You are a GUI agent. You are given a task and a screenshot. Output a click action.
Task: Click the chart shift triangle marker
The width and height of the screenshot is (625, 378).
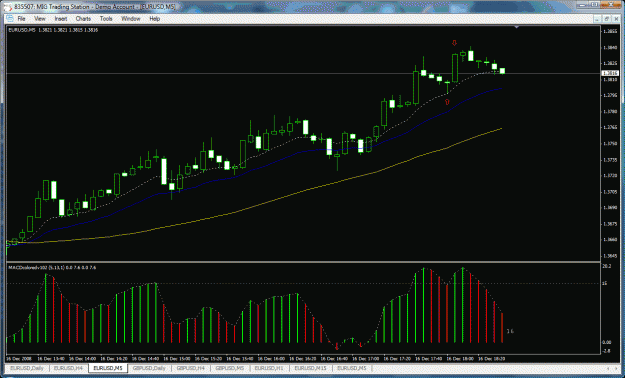pyautogui.click(x=517, y=27)
